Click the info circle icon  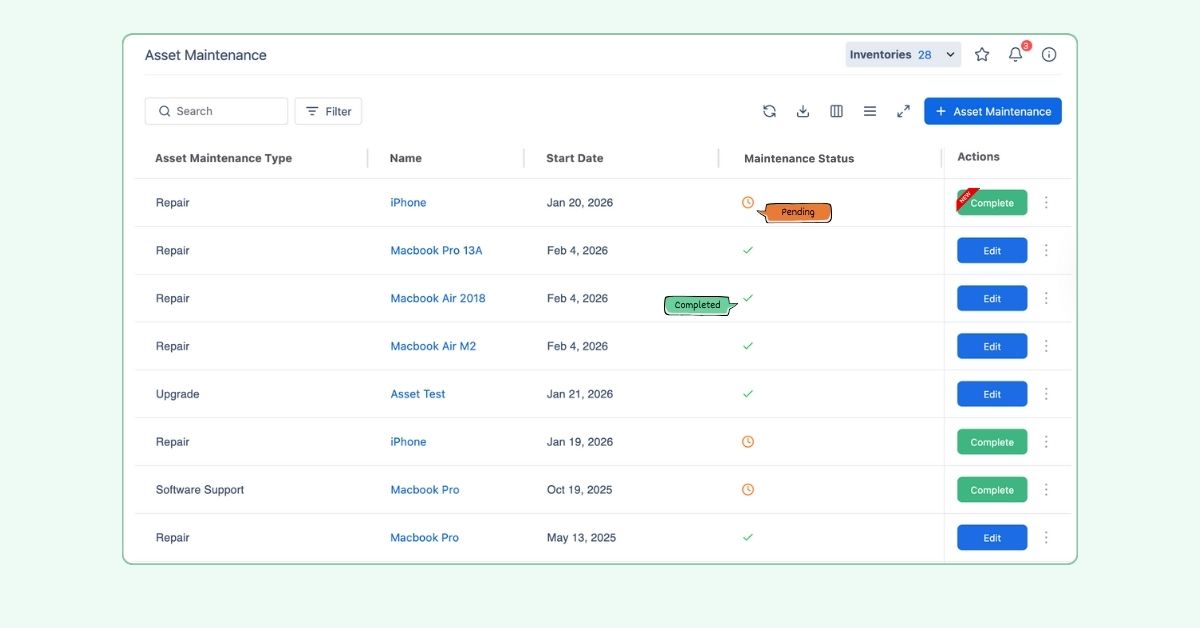(x=1049, y=55)
